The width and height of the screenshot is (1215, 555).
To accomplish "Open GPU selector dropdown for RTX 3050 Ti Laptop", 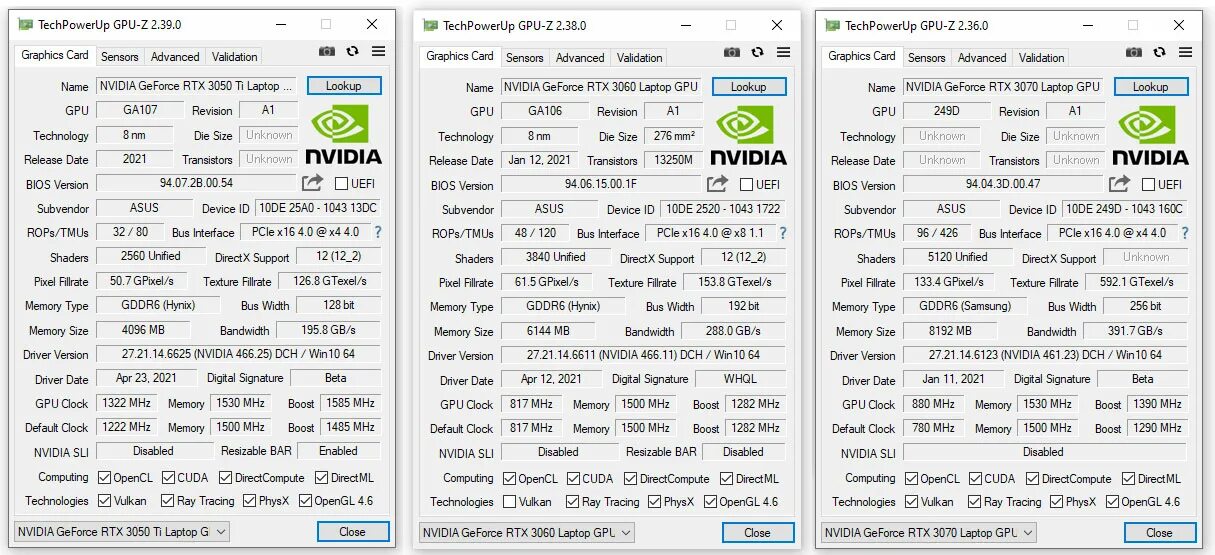I will click(x=122, y=532).
